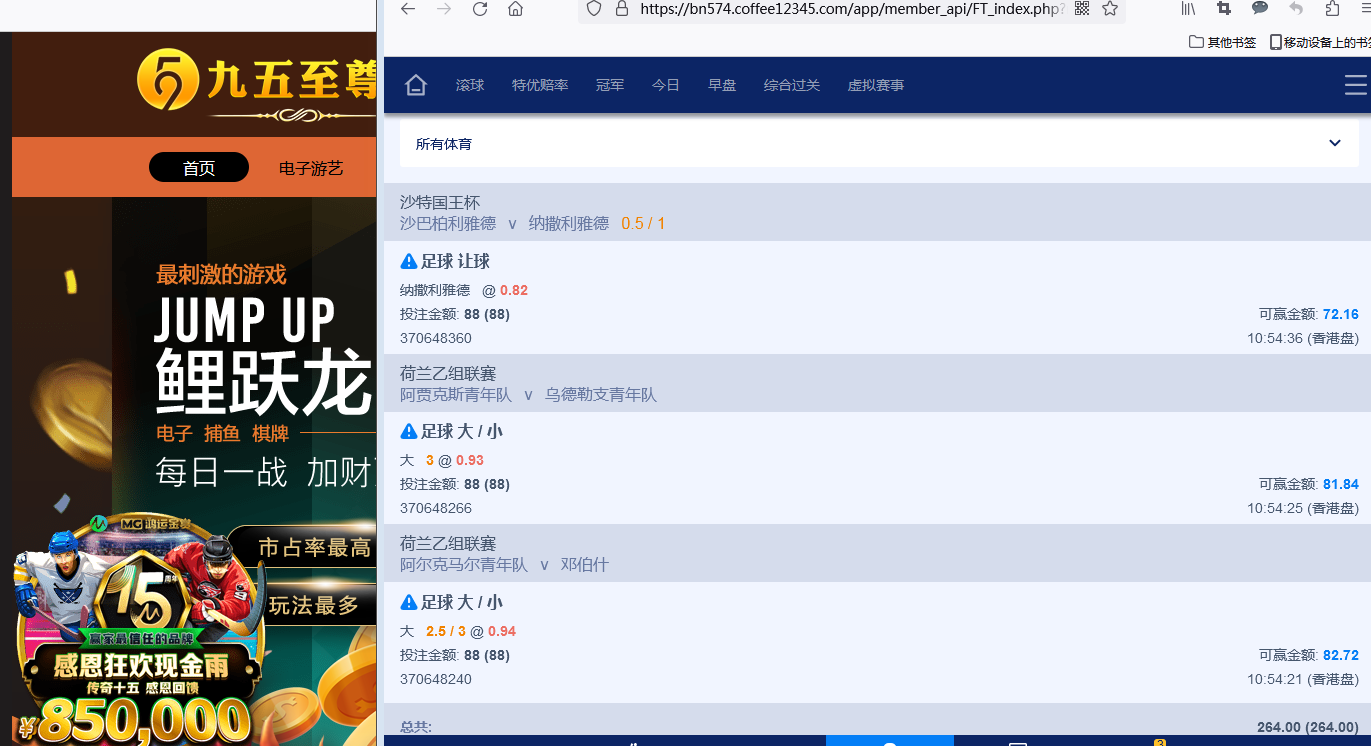The image size is (1371, 746).
Task: Open the 其他书签 bookmarks folder
Action: tap(1222, 42)
